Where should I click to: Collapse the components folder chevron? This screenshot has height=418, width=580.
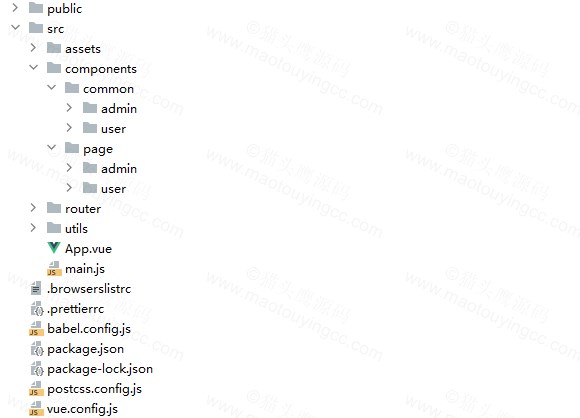point(34,67)
